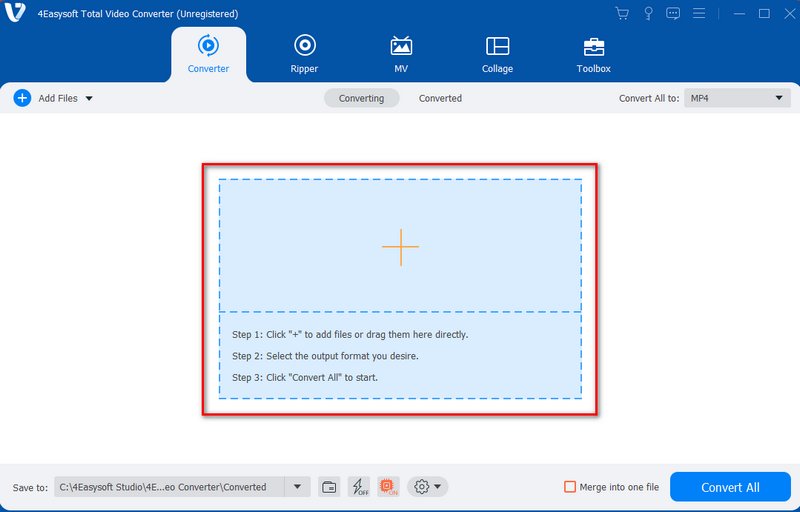Open the hamburger menu icon
Screen dimensions: 800x512
698,13
